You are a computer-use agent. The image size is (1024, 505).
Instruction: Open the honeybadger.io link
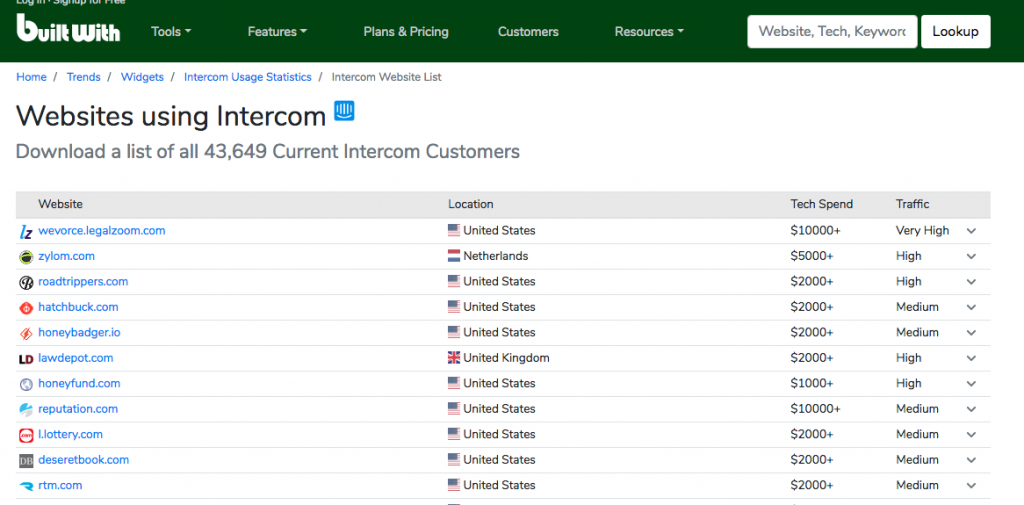(80, 333)
